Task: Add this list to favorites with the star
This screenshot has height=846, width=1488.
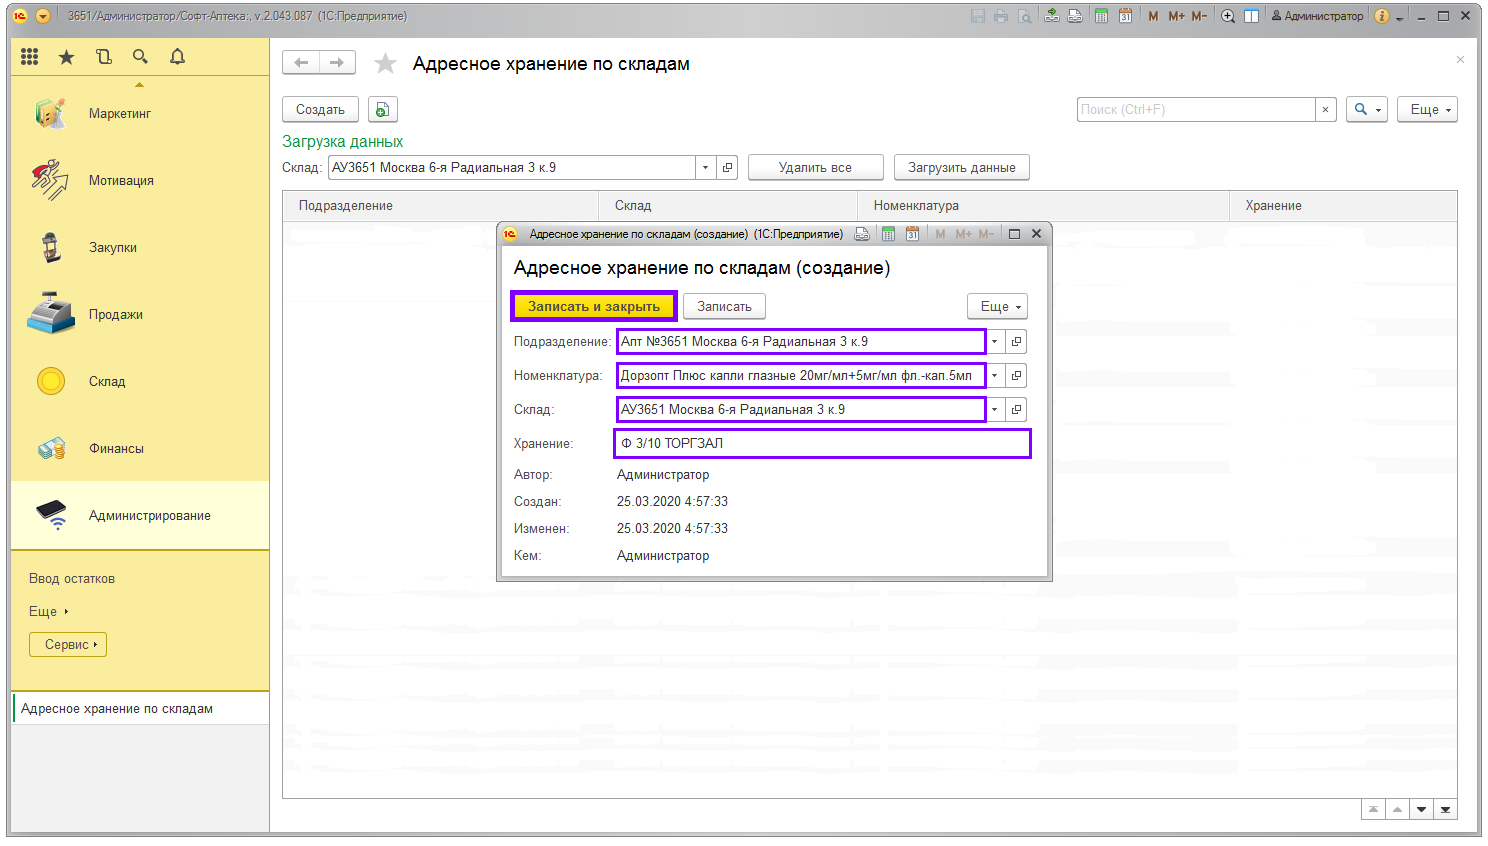Action: tap(385, 64)
